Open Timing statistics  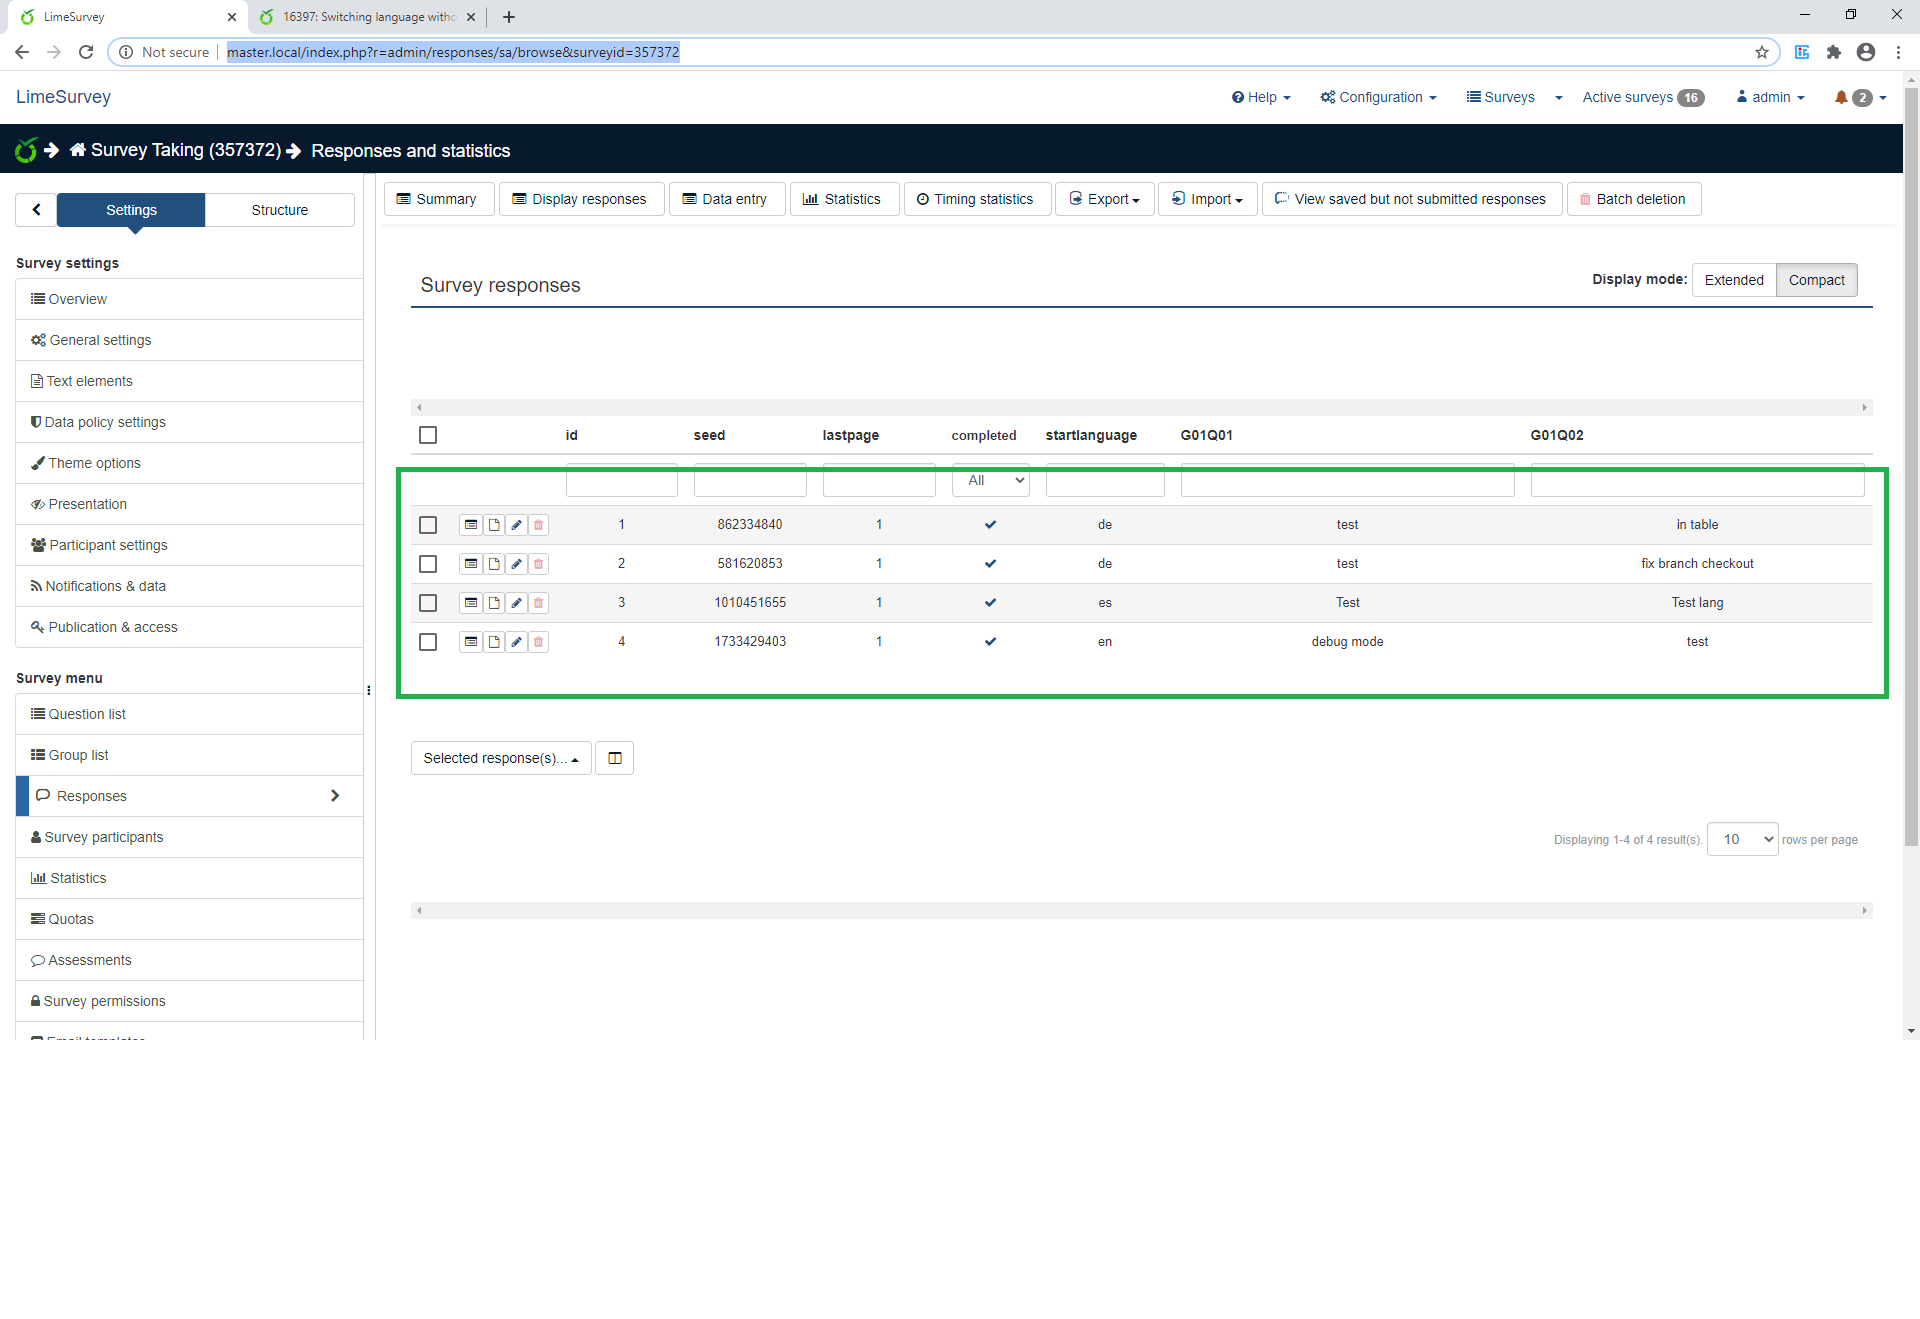click(x=976, y=199)
